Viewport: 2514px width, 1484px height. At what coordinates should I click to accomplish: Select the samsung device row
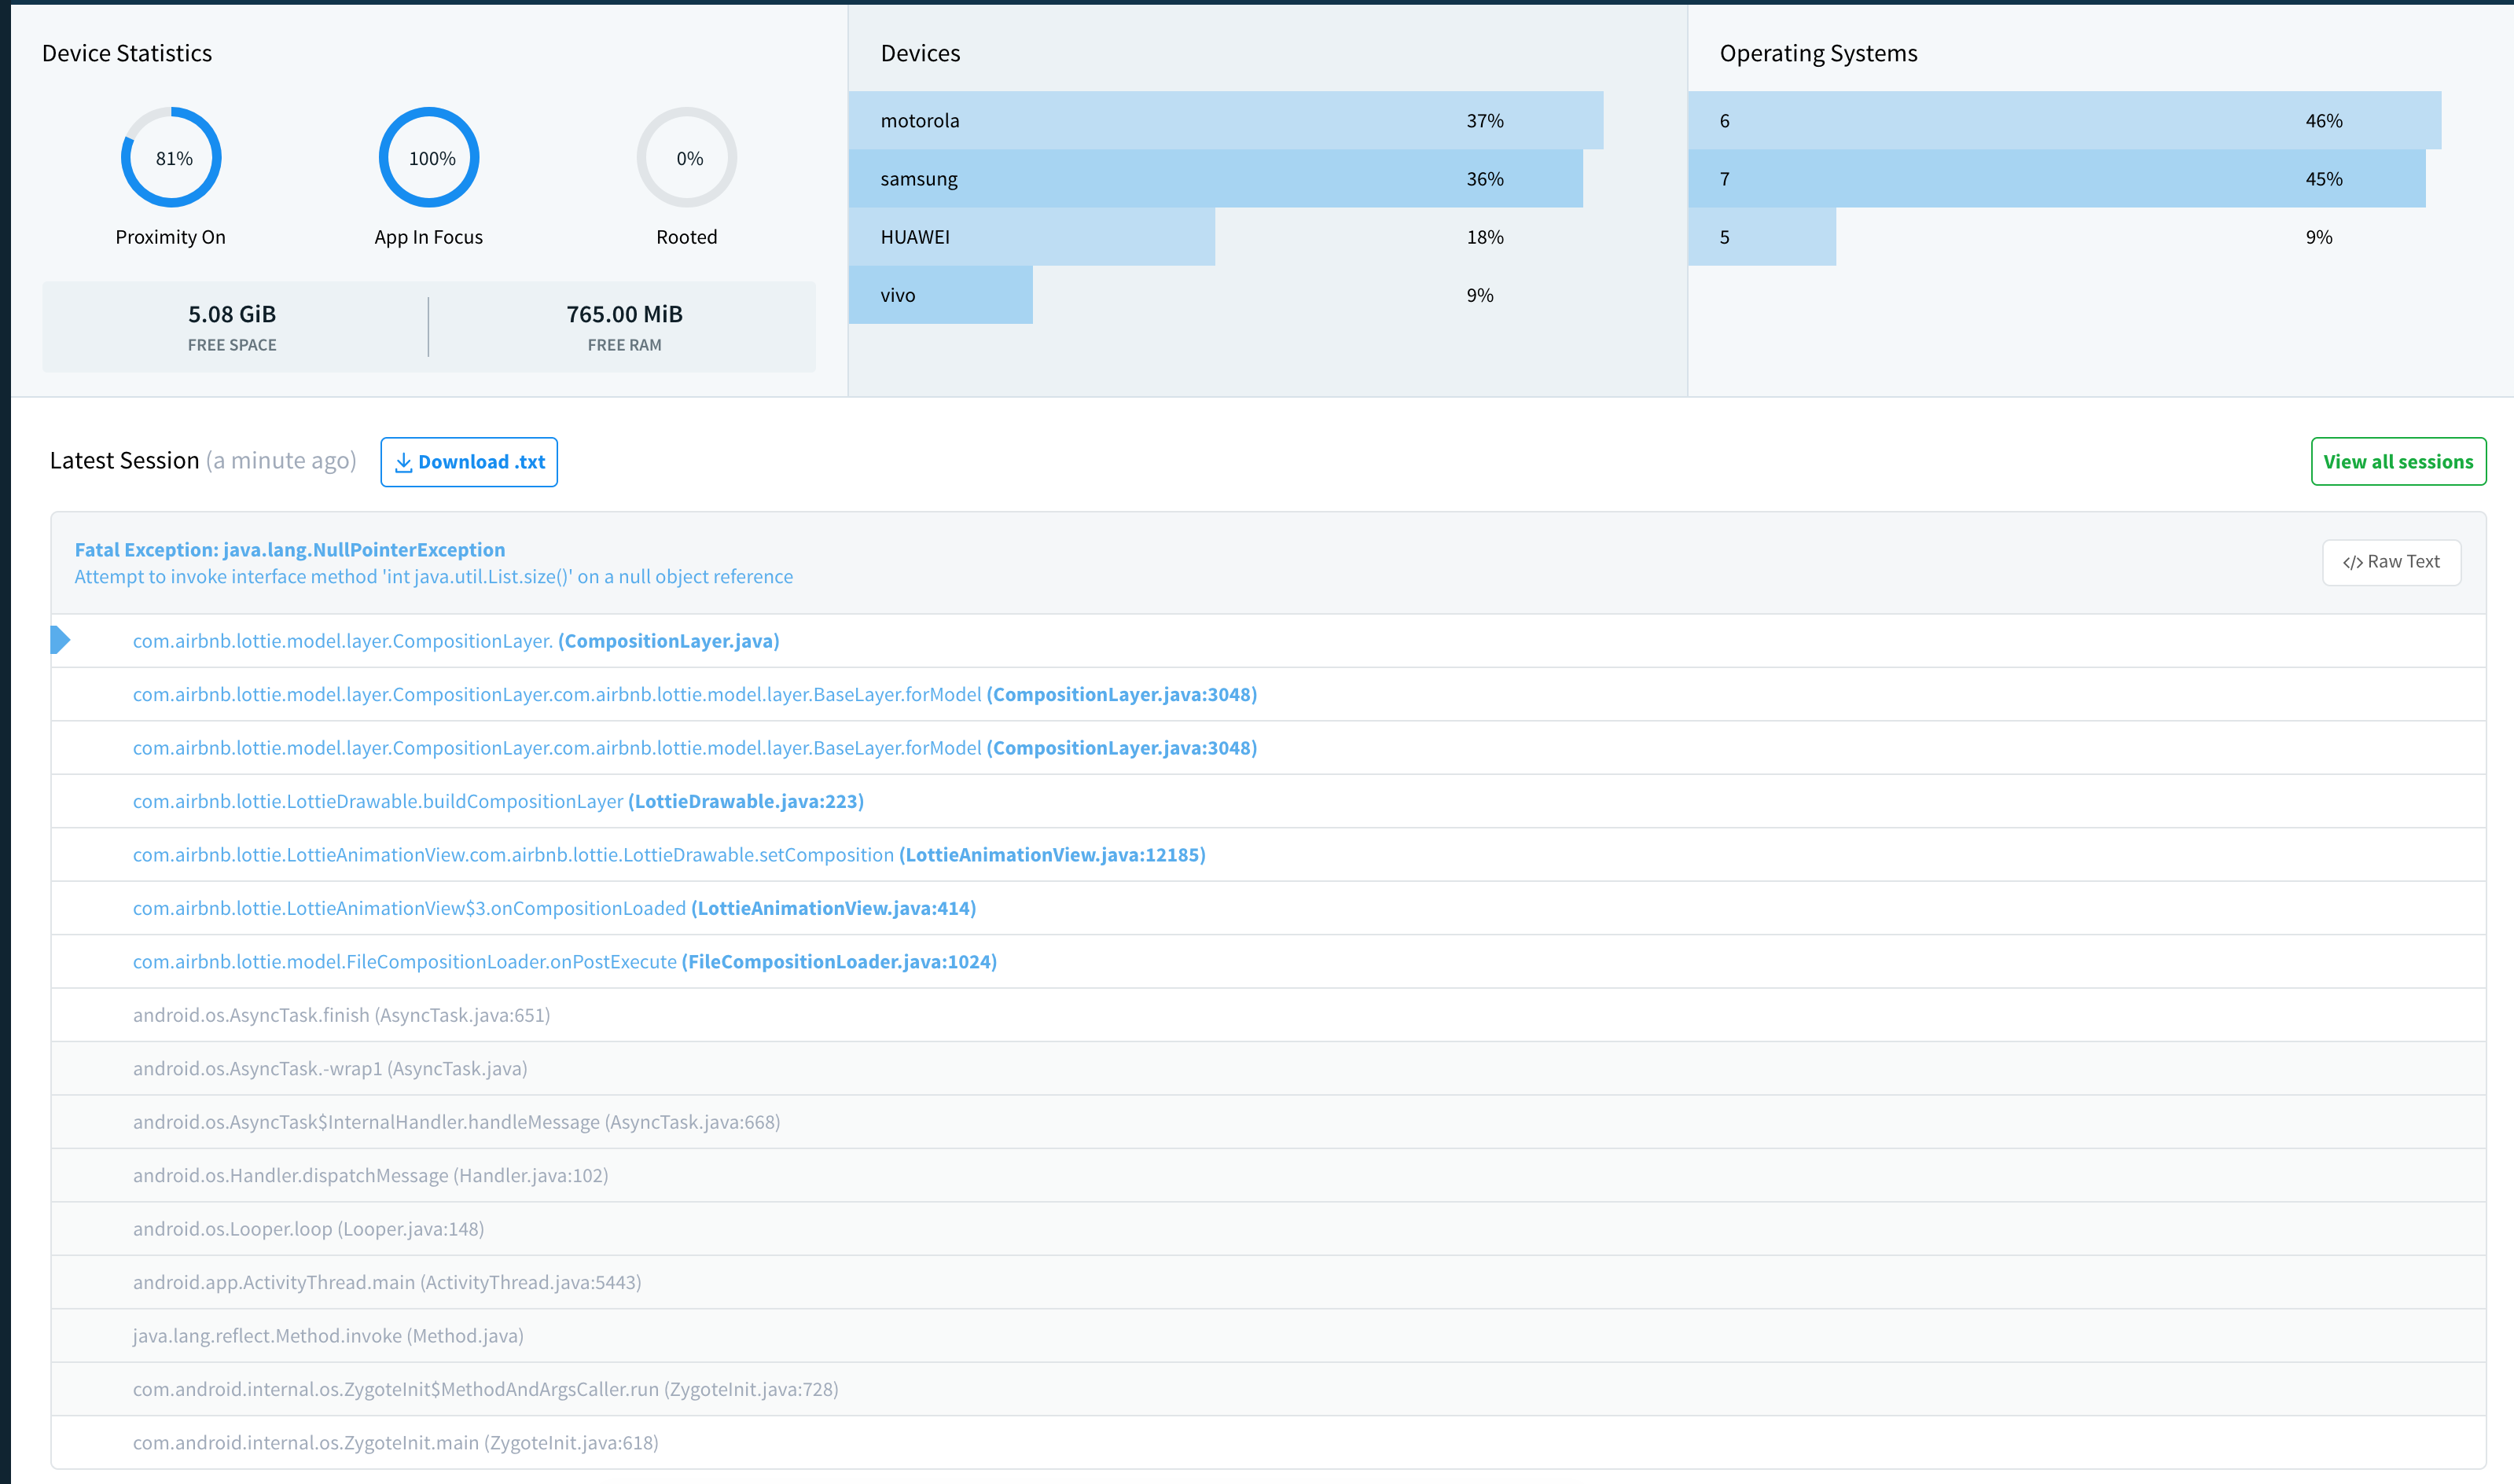tap(1216, 179)
